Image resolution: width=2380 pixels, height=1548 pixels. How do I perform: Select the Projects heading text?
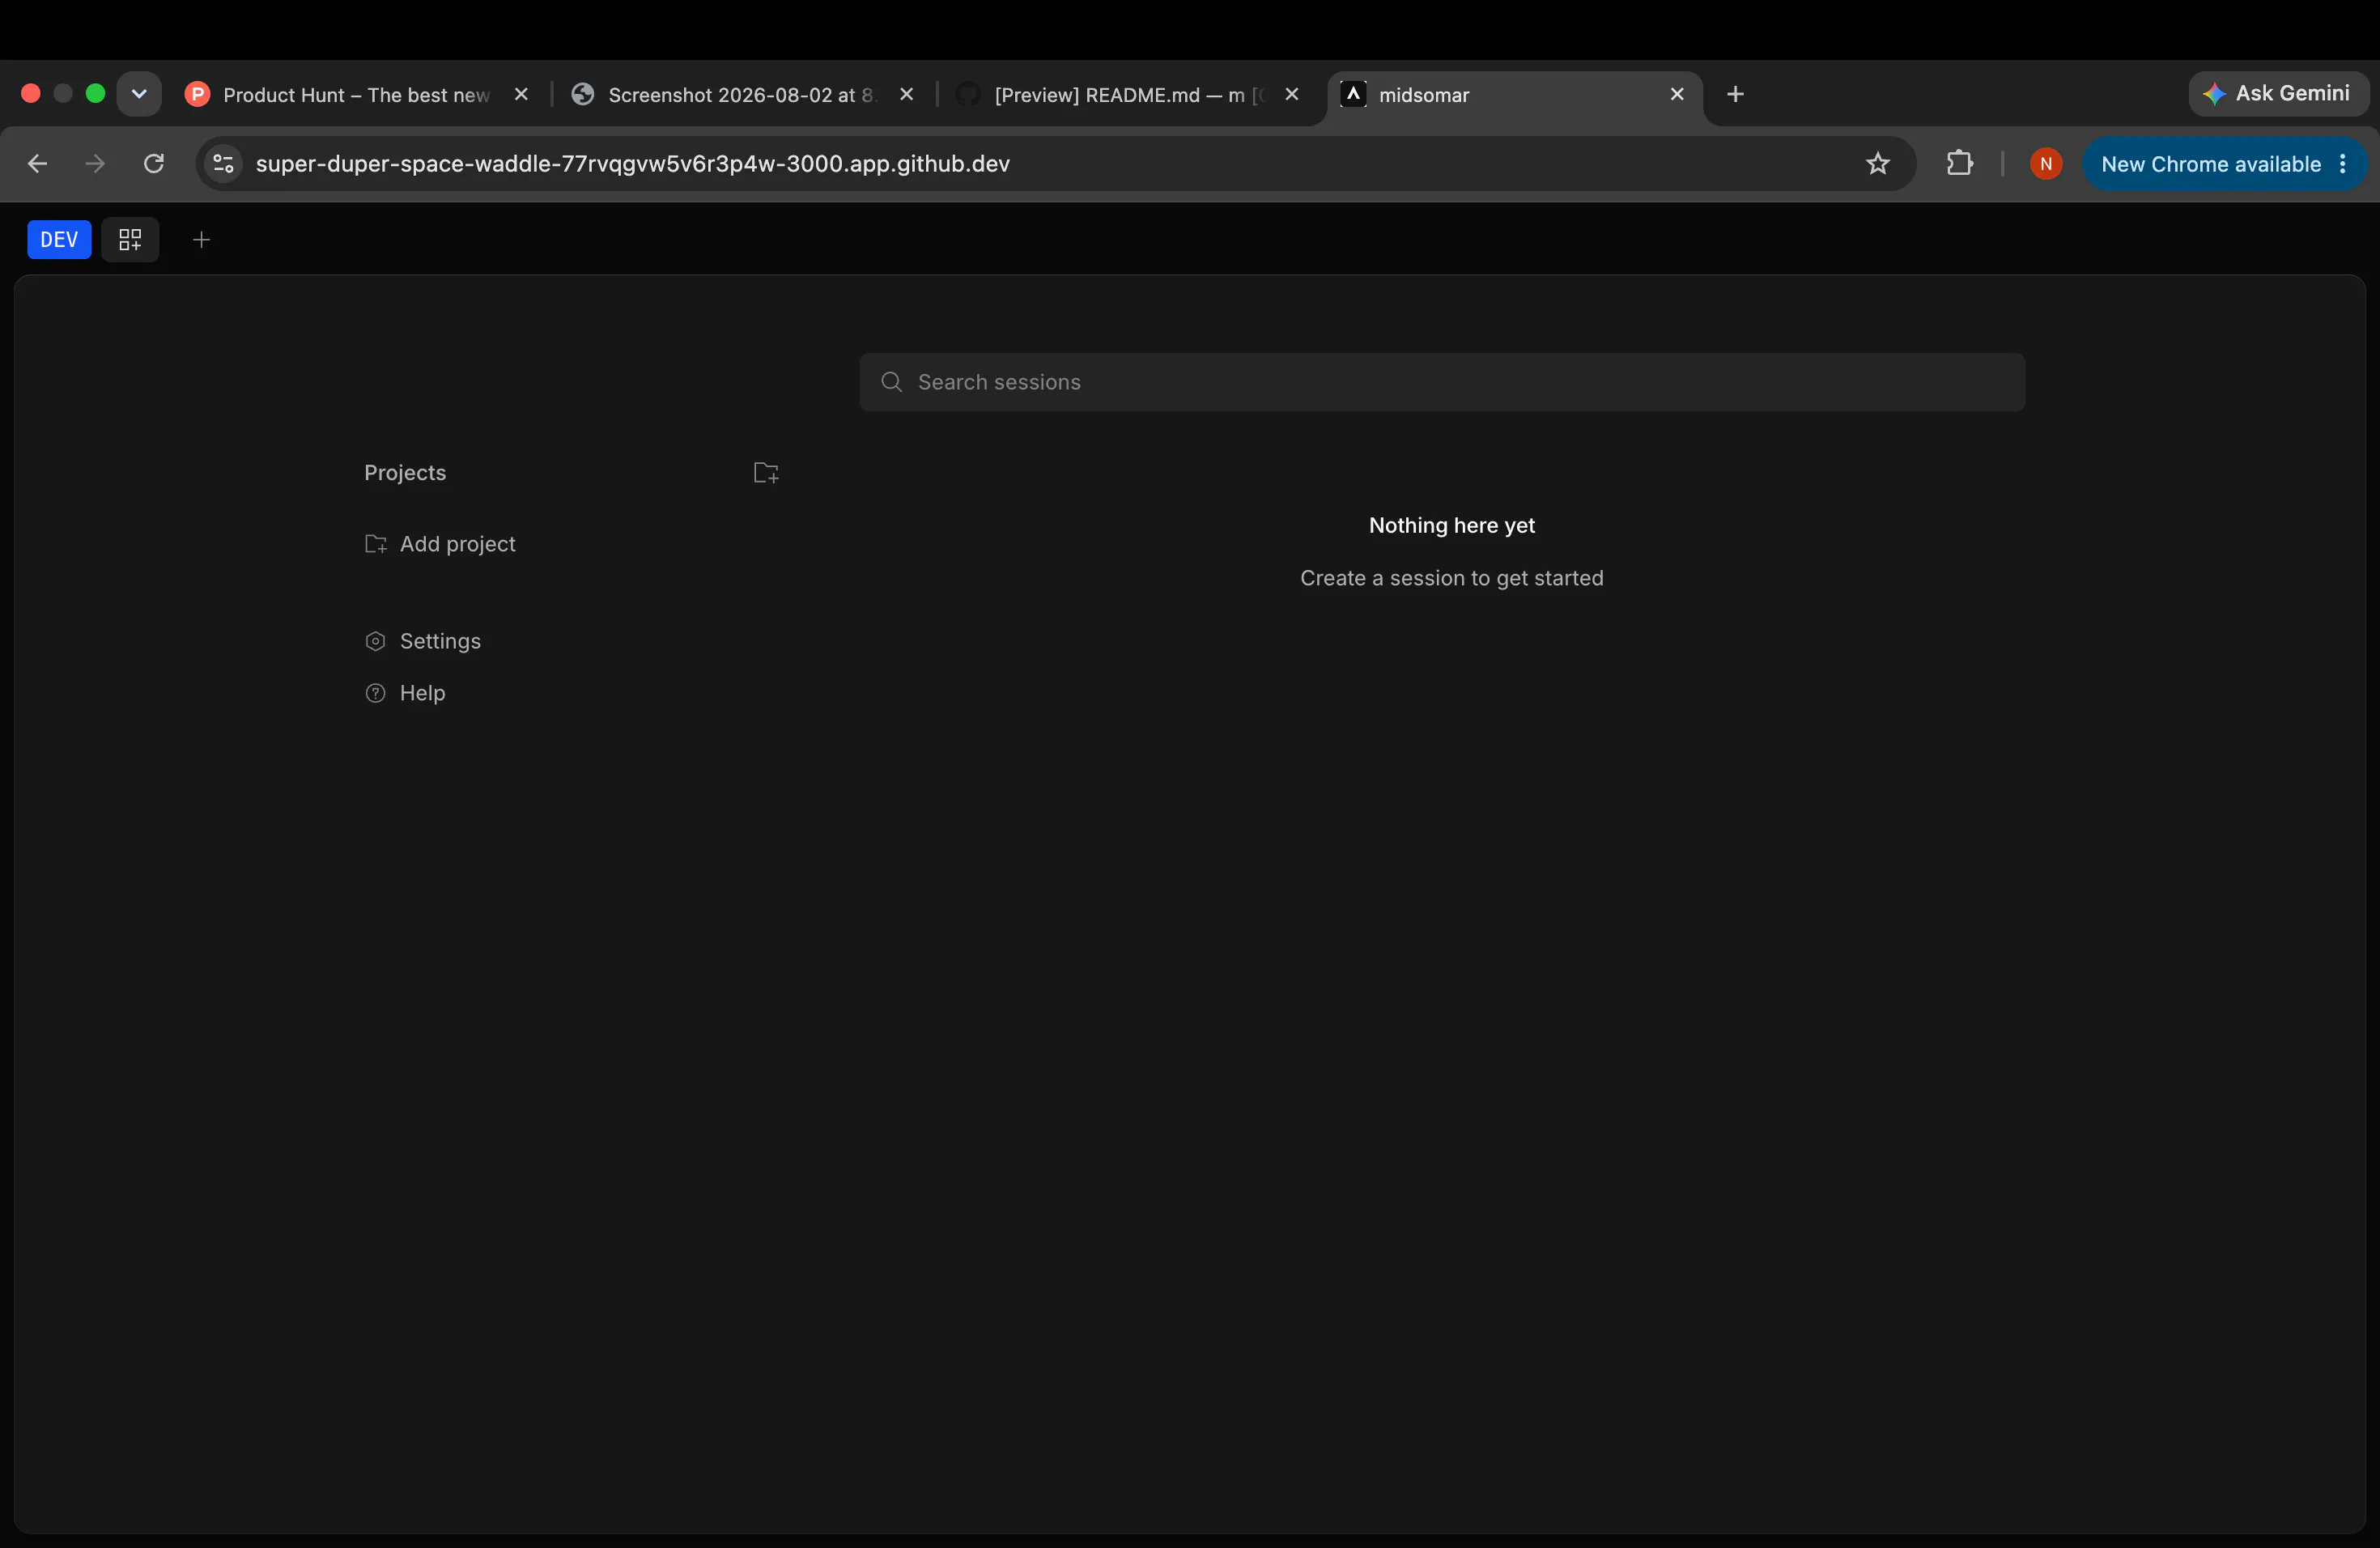[405, 473]
